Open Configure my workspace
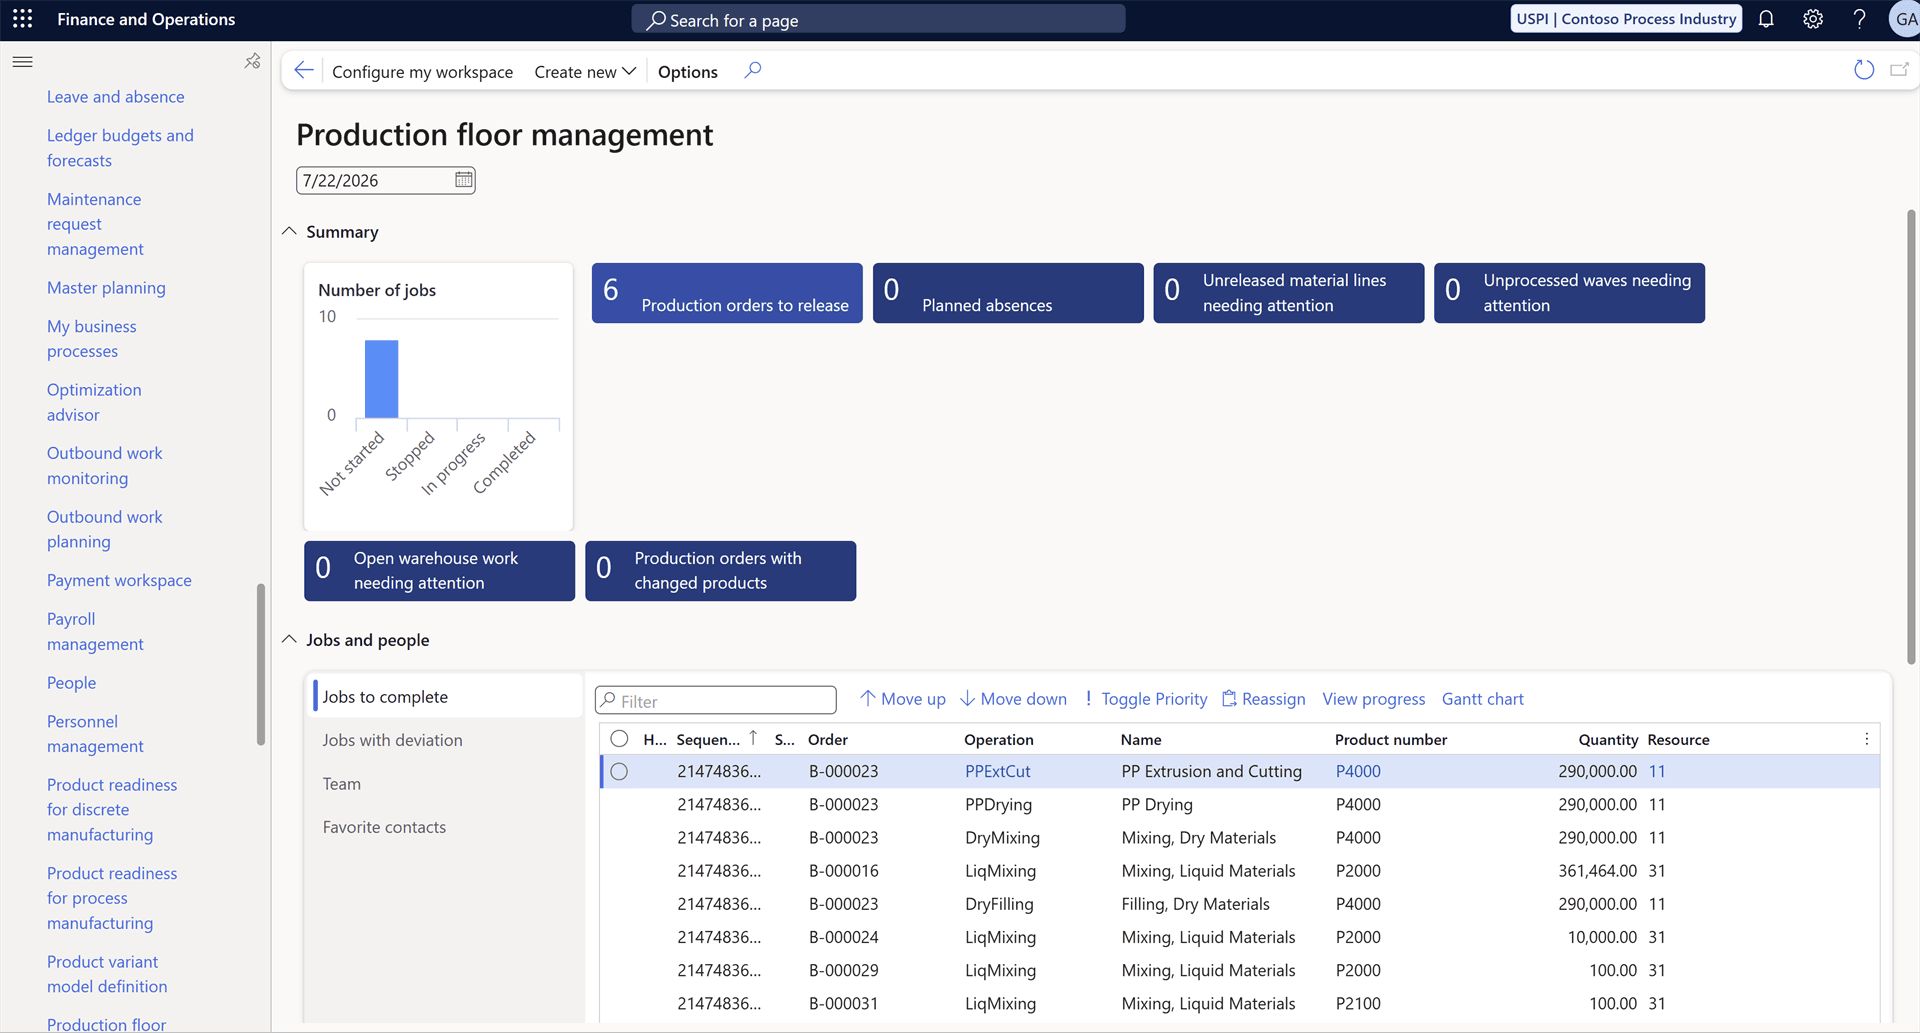The height and width of the screenshot is (1033, 1920). tap(422, 71)
